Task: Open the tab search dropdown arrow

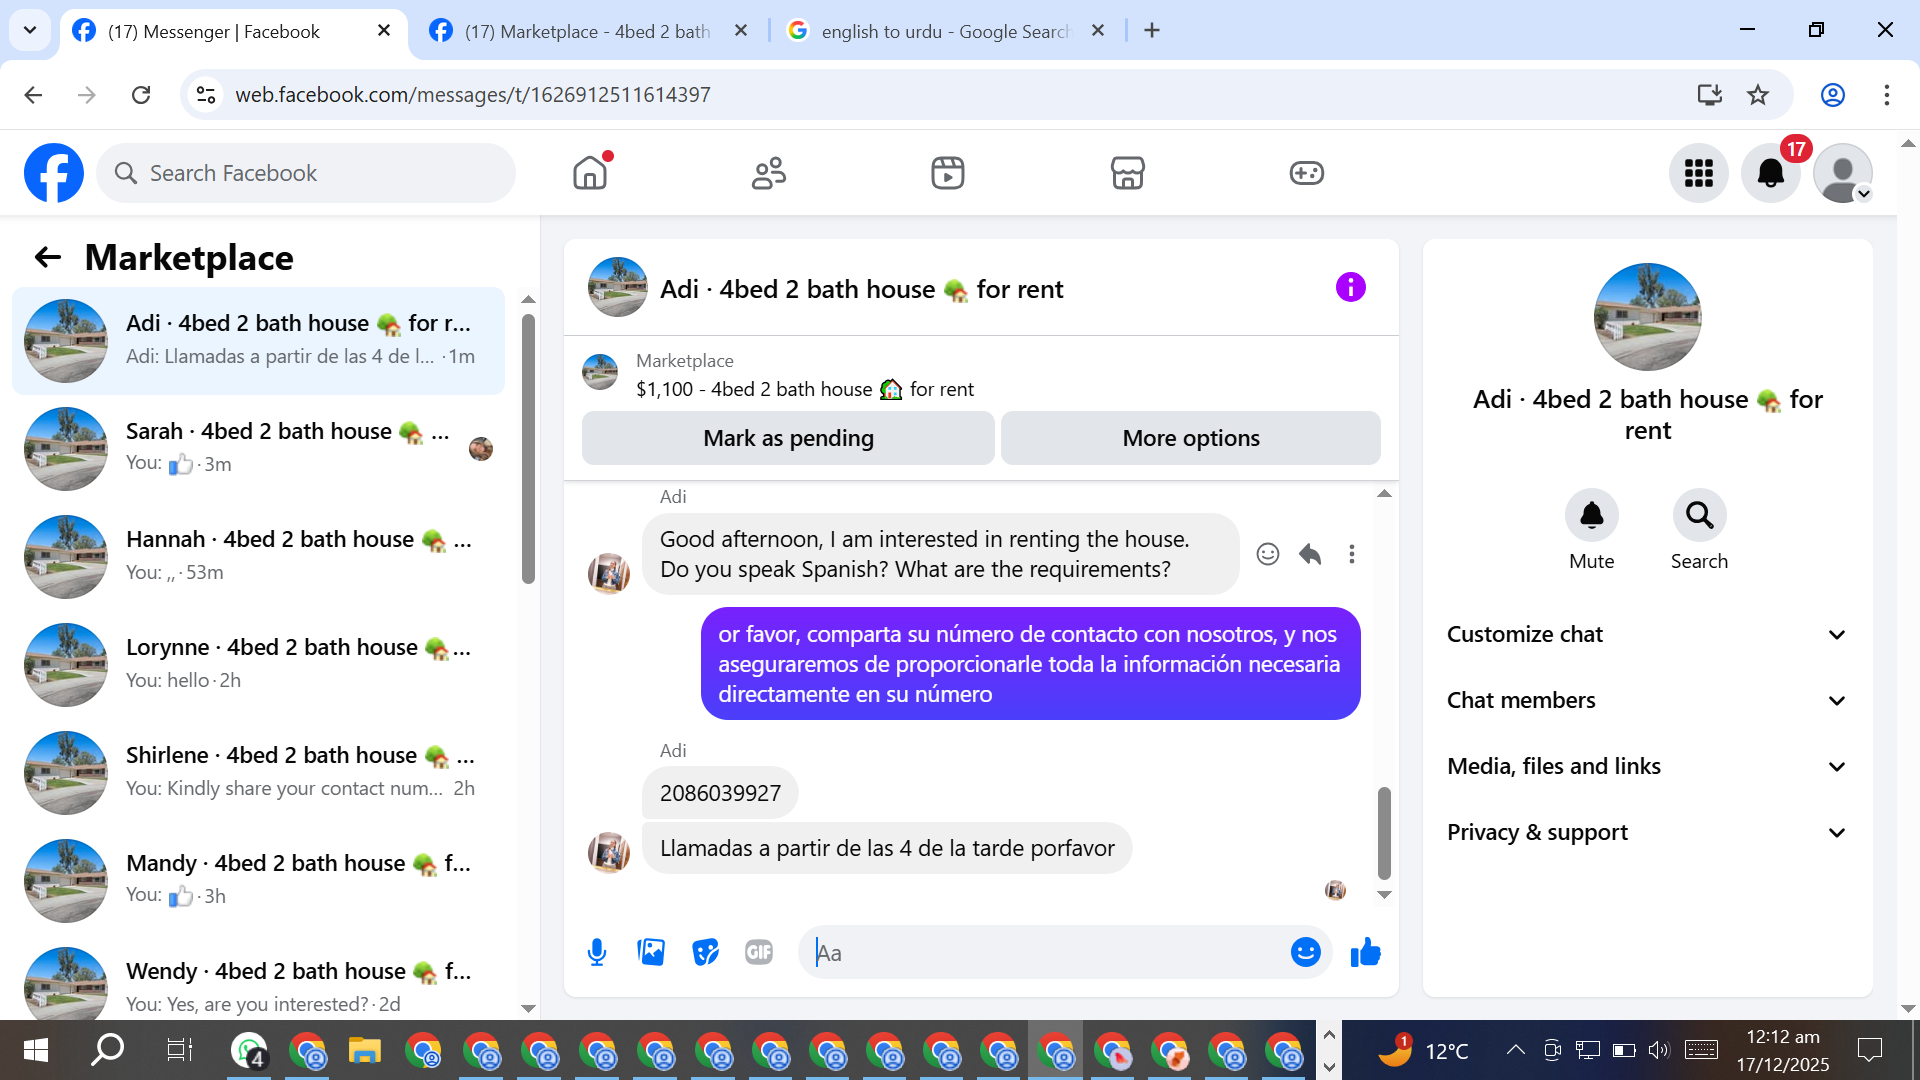Action: coord(30,31)
